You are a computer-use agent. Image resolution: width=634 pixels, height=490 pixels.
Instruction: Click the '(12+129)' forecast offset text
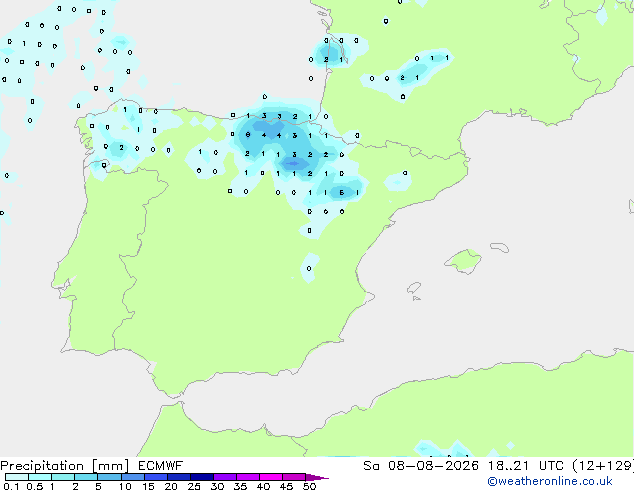603,466
